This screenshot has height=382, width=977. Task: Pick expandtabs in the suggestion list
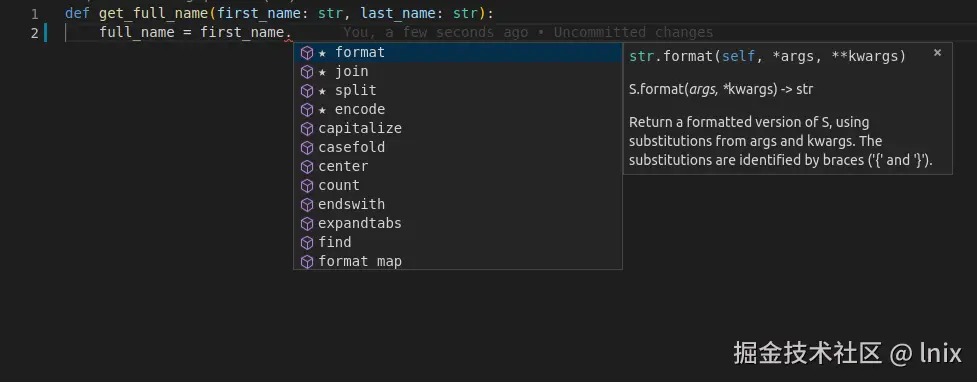[x=458, y=223]
